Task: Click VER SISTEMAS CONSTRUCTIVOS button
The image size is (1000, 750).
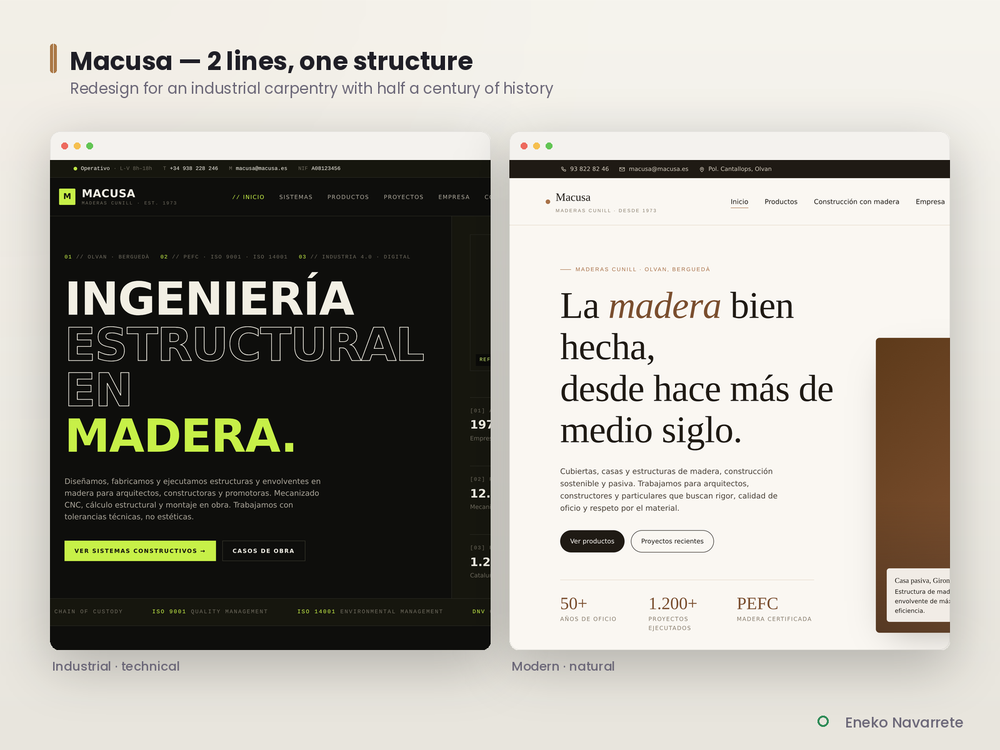Action: point(140,551)
